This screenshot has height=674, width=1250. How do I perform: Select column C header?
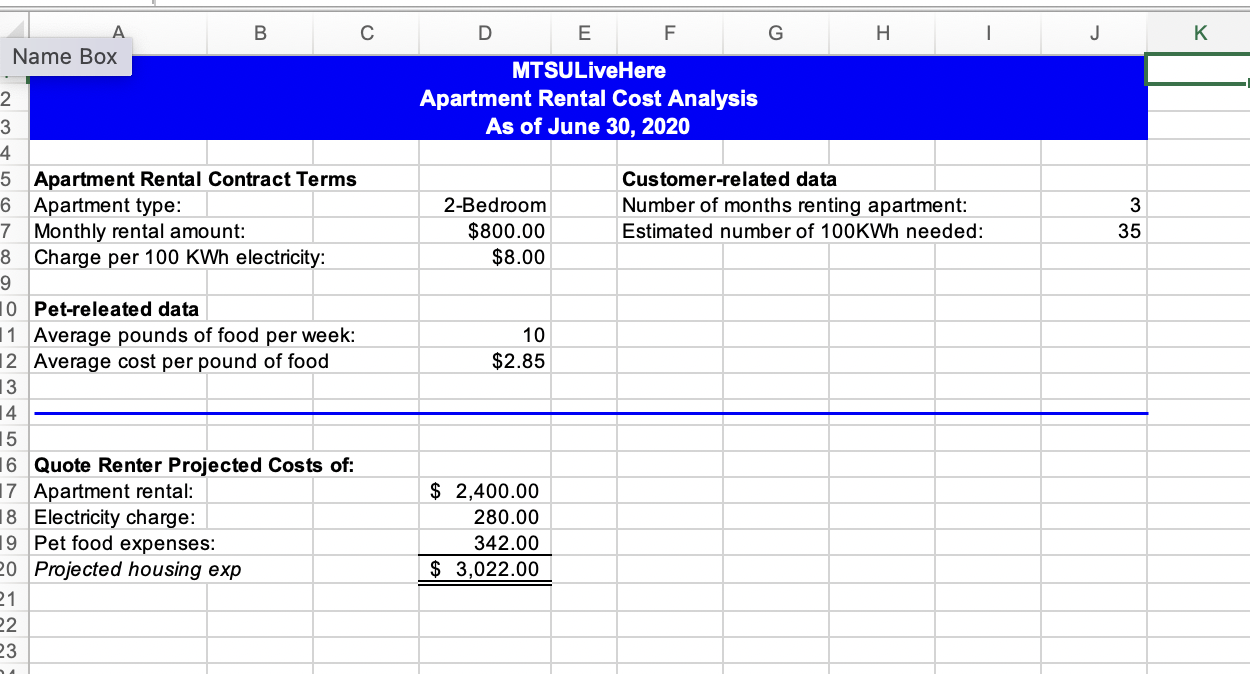tap(366, 33)
